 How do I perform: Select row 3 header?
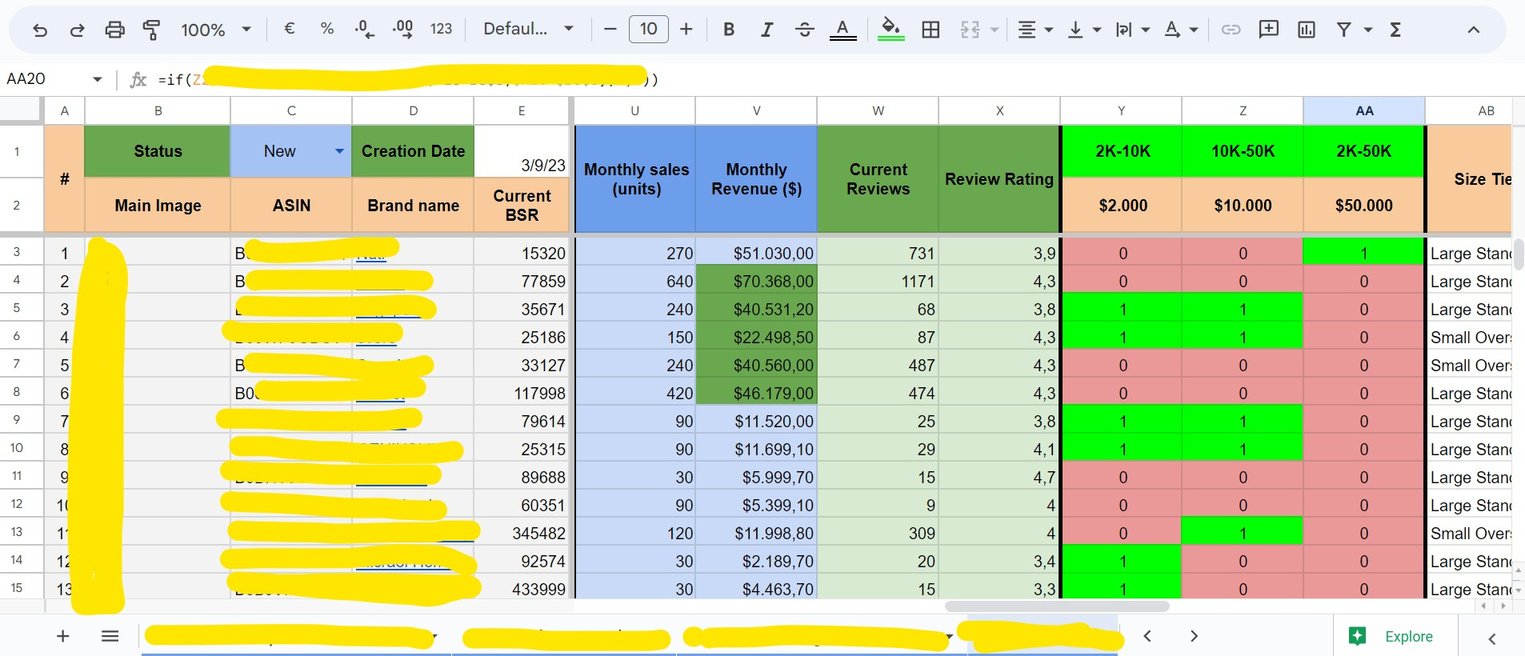pos(16,253)
